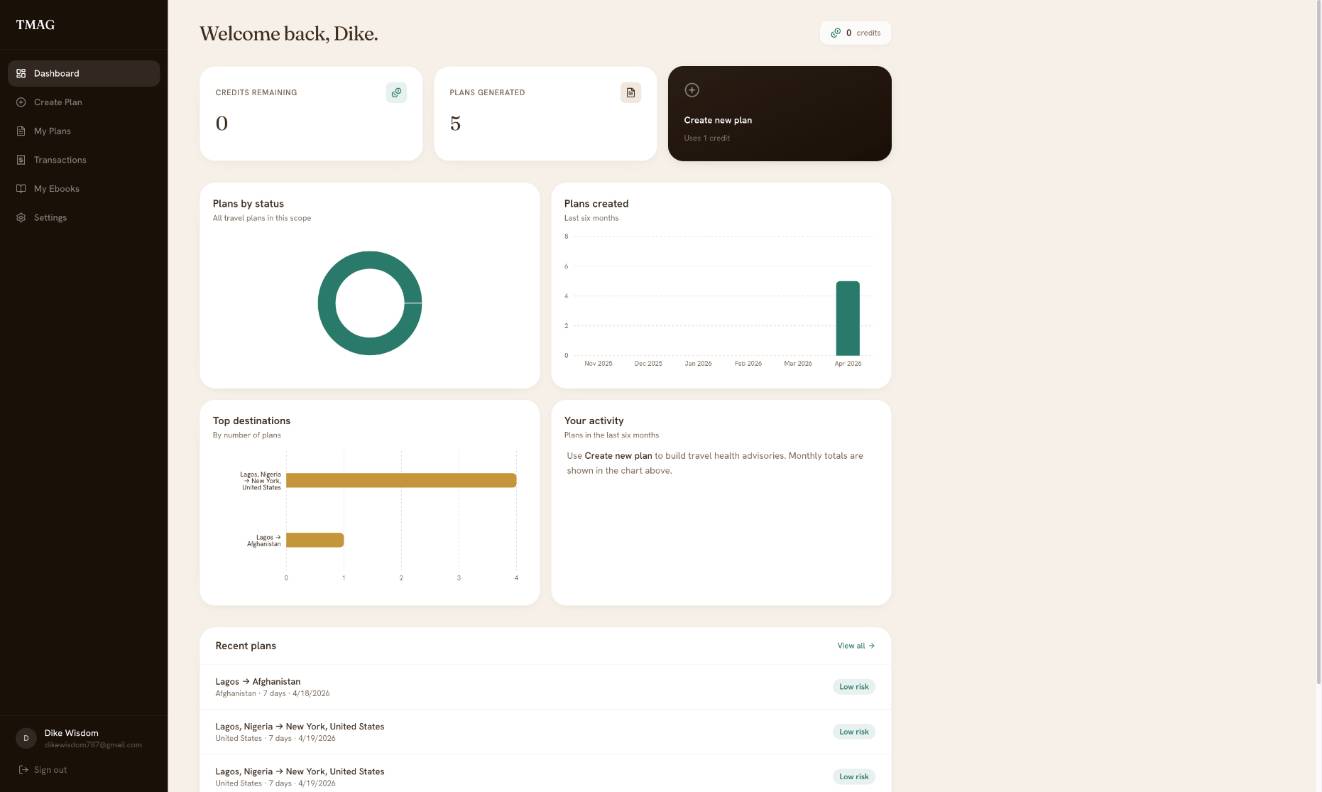Click the 'Nov 2025' axis label
Viewport: 1322px width, 792px height.
point(598,364)
